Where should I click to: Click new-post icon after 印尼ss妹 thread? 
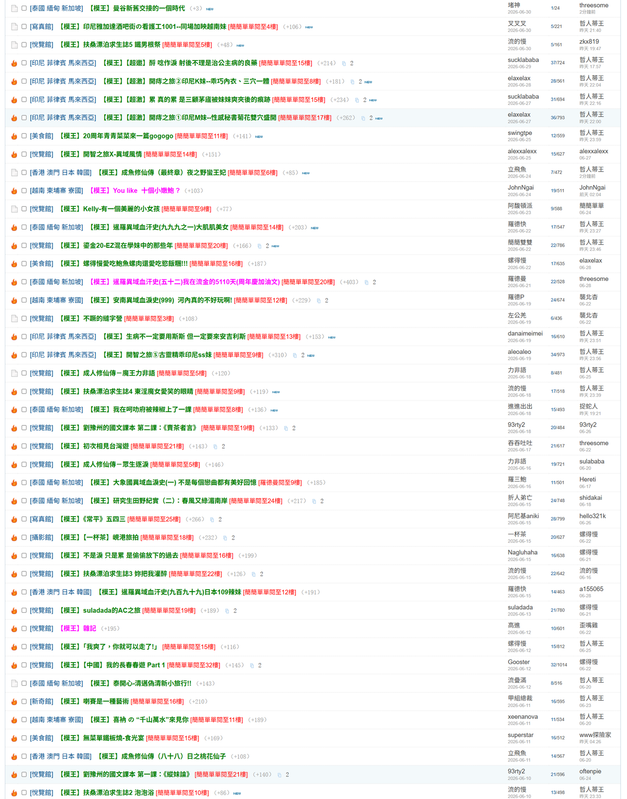(310, 356)
